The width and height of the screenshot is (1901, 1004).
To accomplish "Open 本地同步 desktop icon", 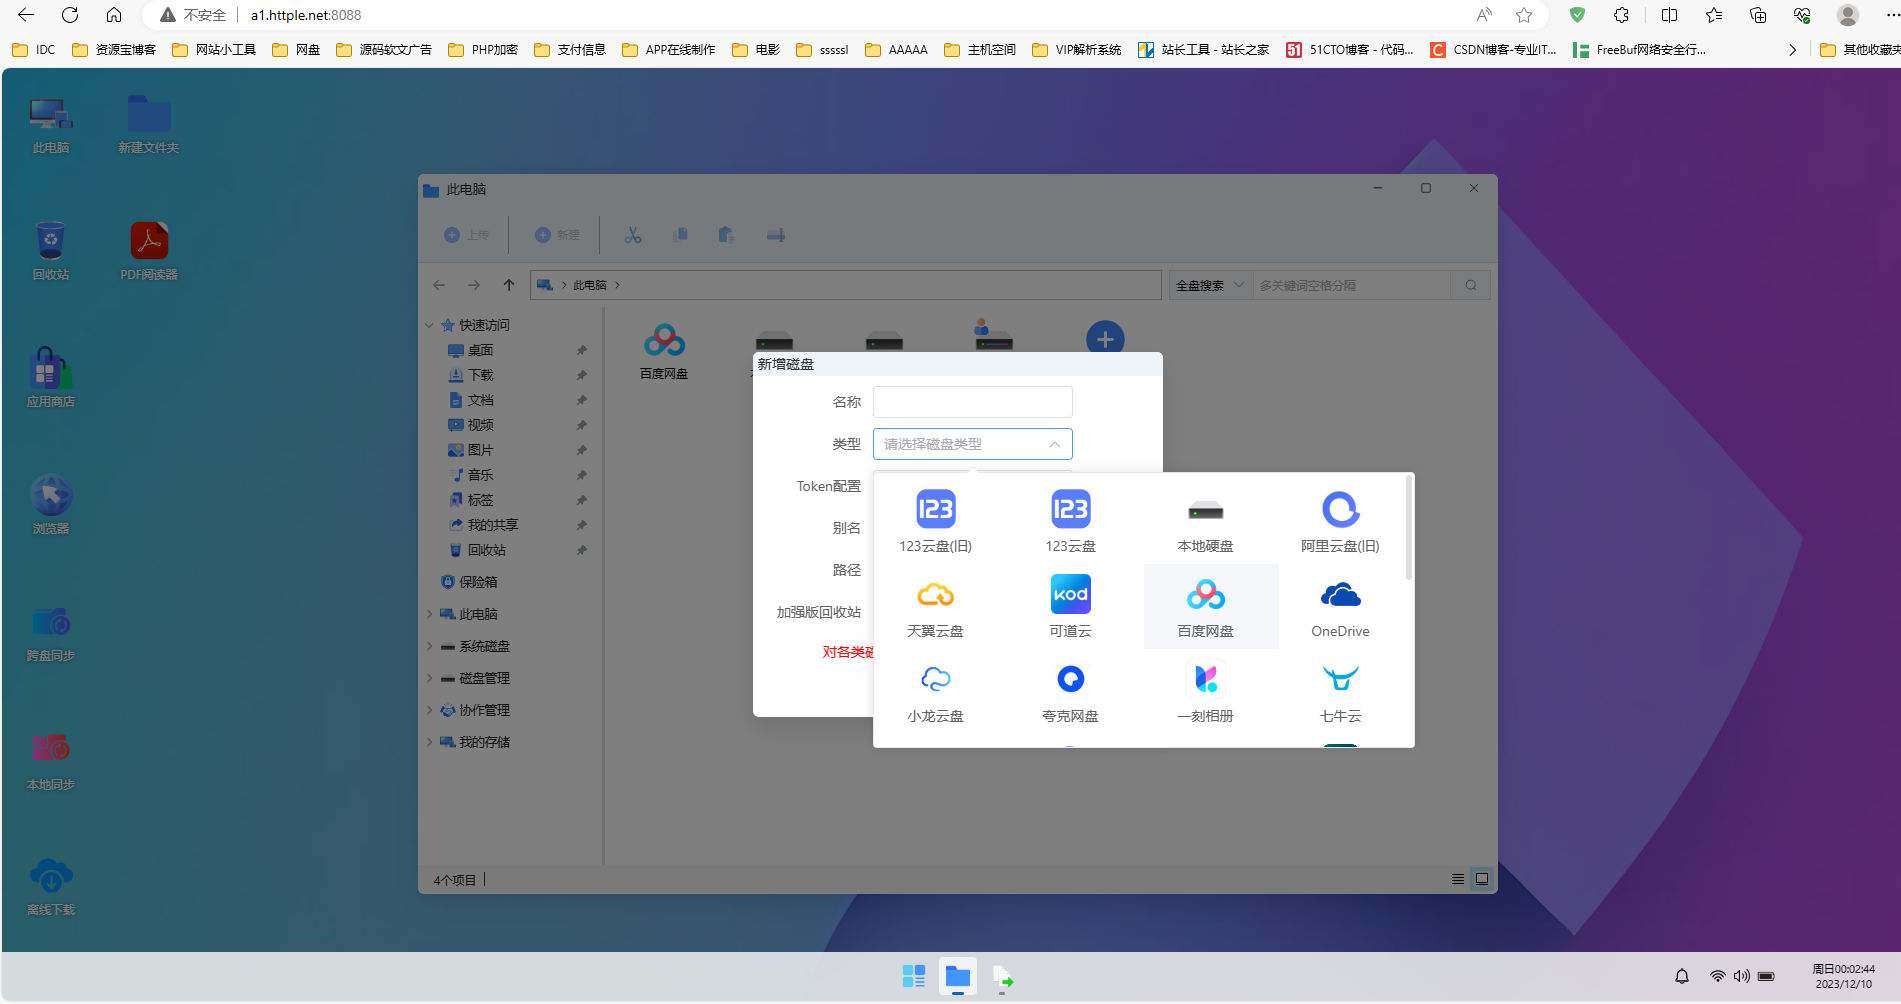I will tap(51, 761).
